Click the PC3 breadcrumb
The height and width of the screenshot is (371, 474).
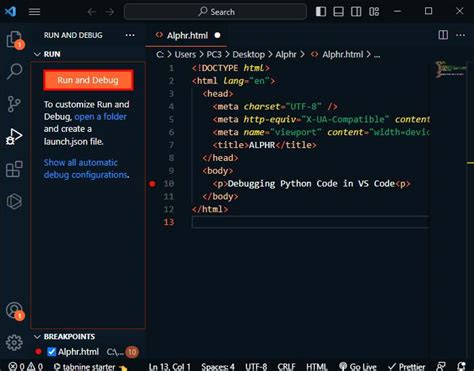[214, 54]
